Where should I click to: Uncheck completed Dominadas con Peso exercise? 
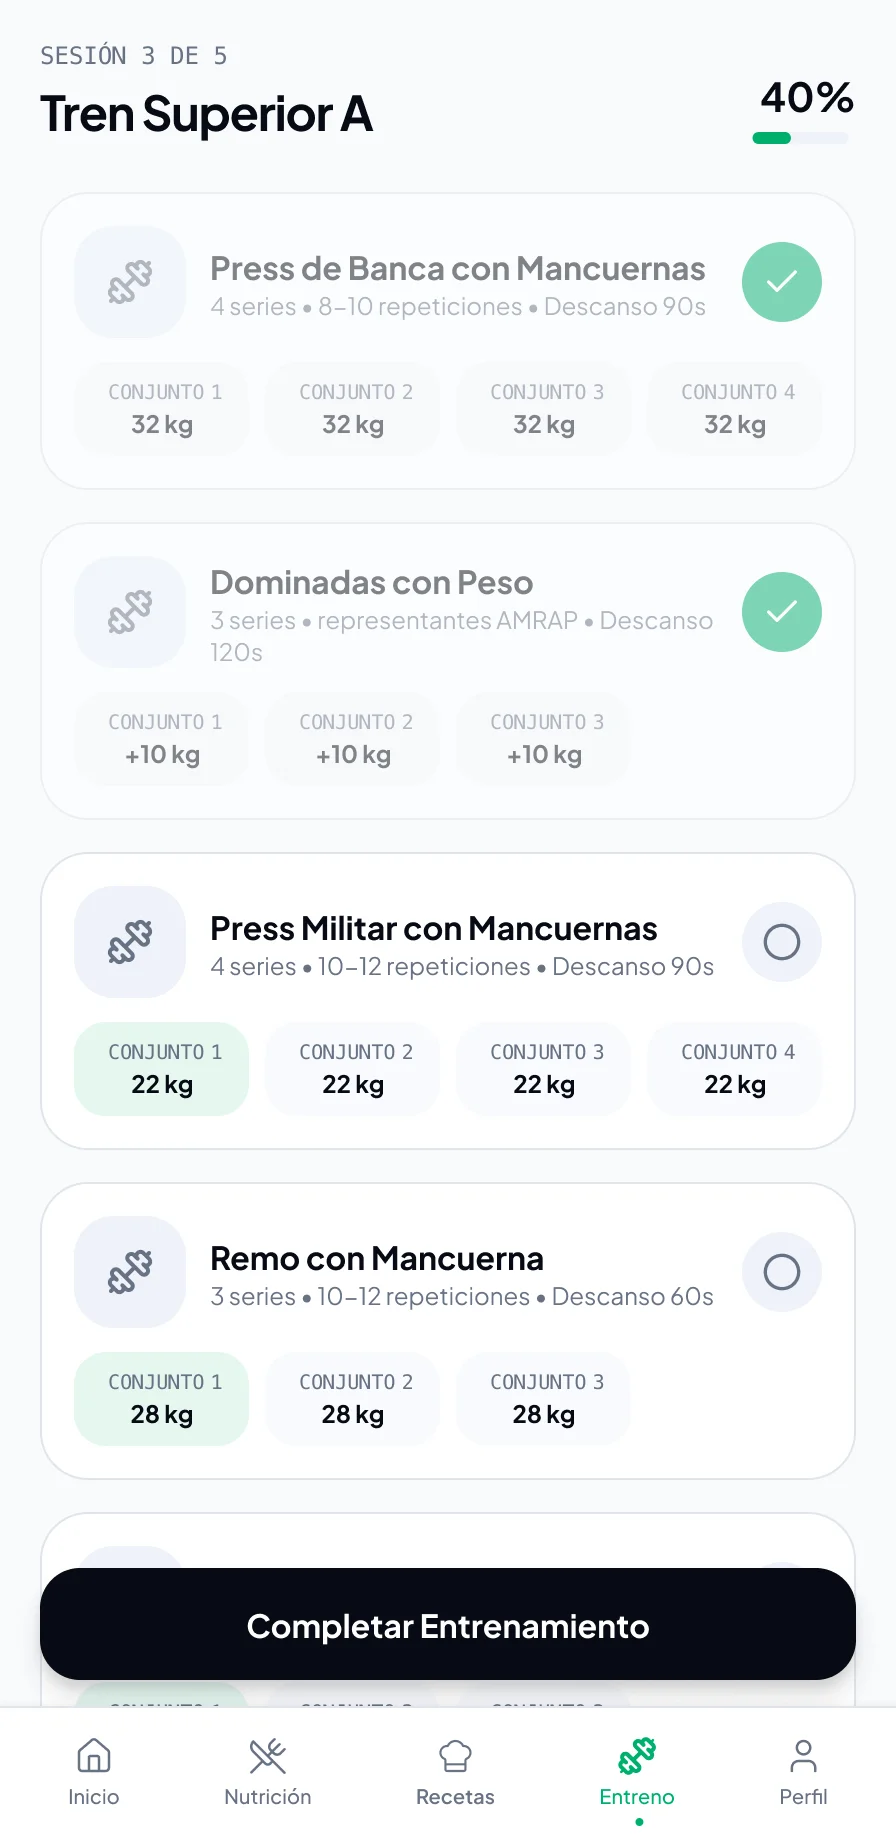coord(782,612)
